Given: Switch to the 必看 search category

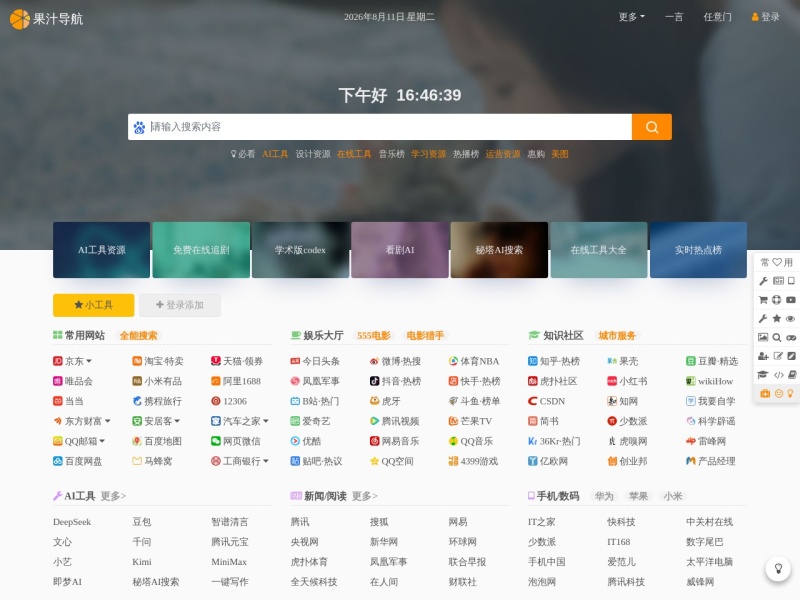Looking at the screenshot, I should 243,154.
